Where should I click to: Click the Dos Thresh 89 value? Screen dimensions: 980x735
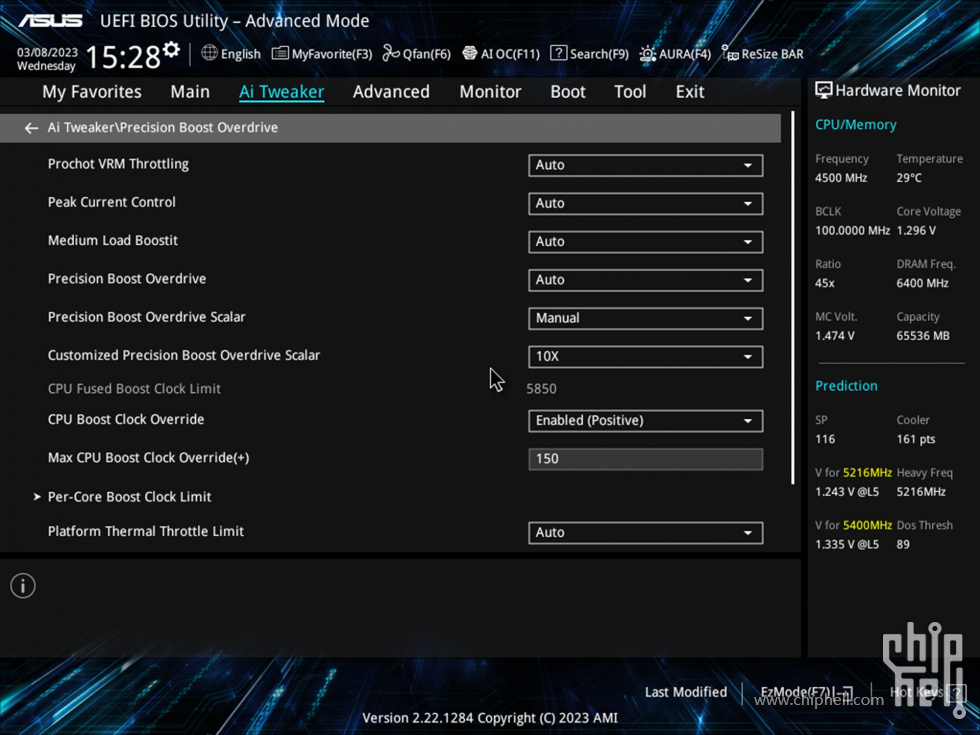(903, 544)
